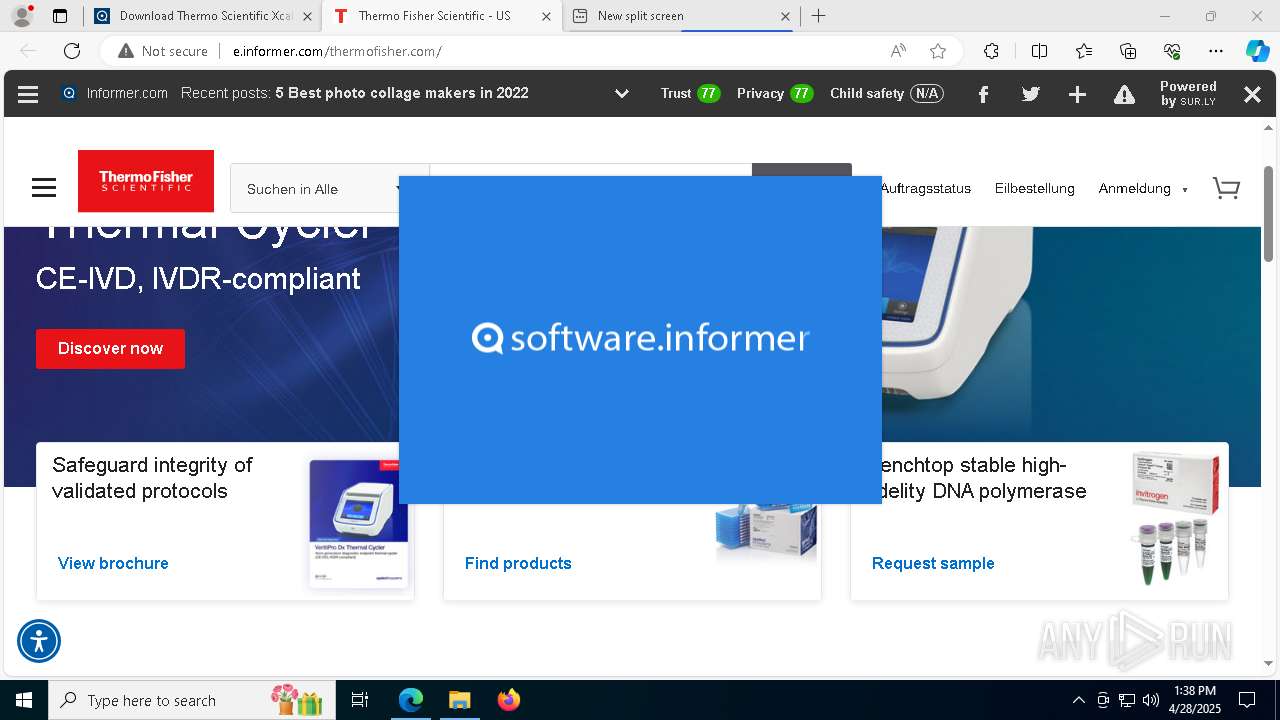Image resolution: width=1280 pixels, height=720 pixels.
Task: Click View brochure link
Action: (113, 563)
